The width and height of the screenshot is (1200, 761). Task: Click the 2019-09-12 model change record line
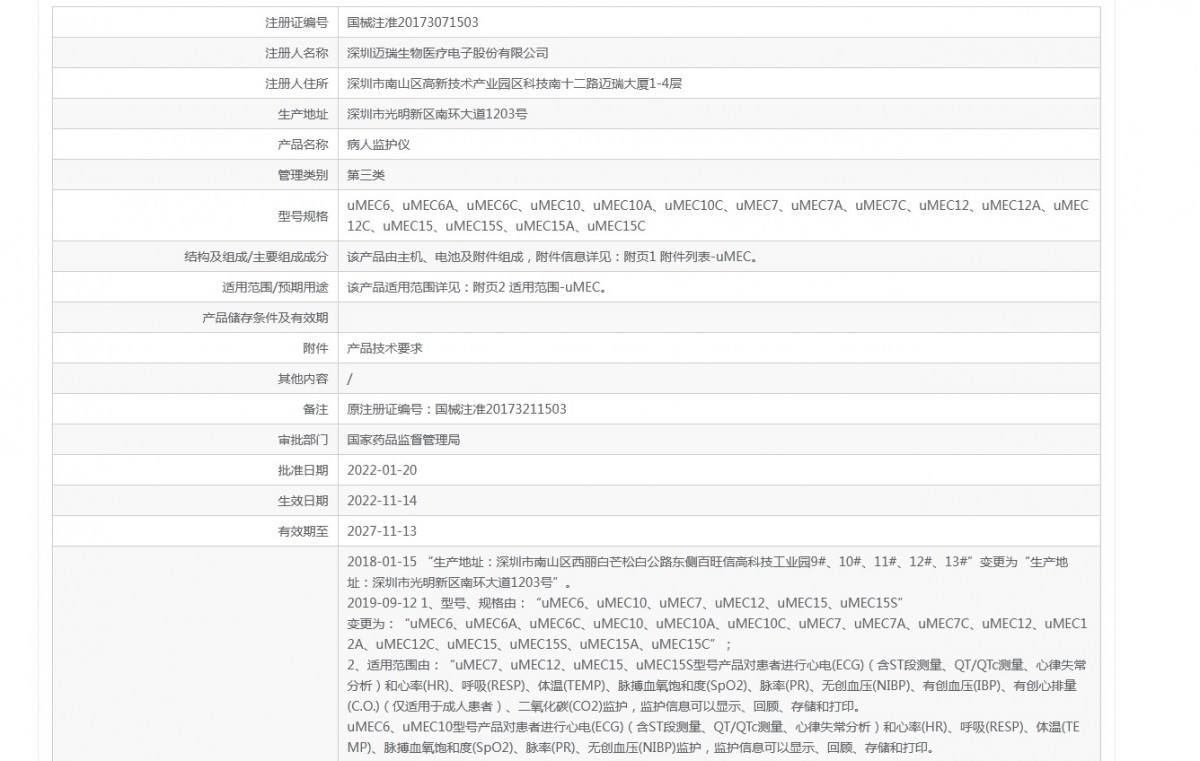tap(625, 603)
